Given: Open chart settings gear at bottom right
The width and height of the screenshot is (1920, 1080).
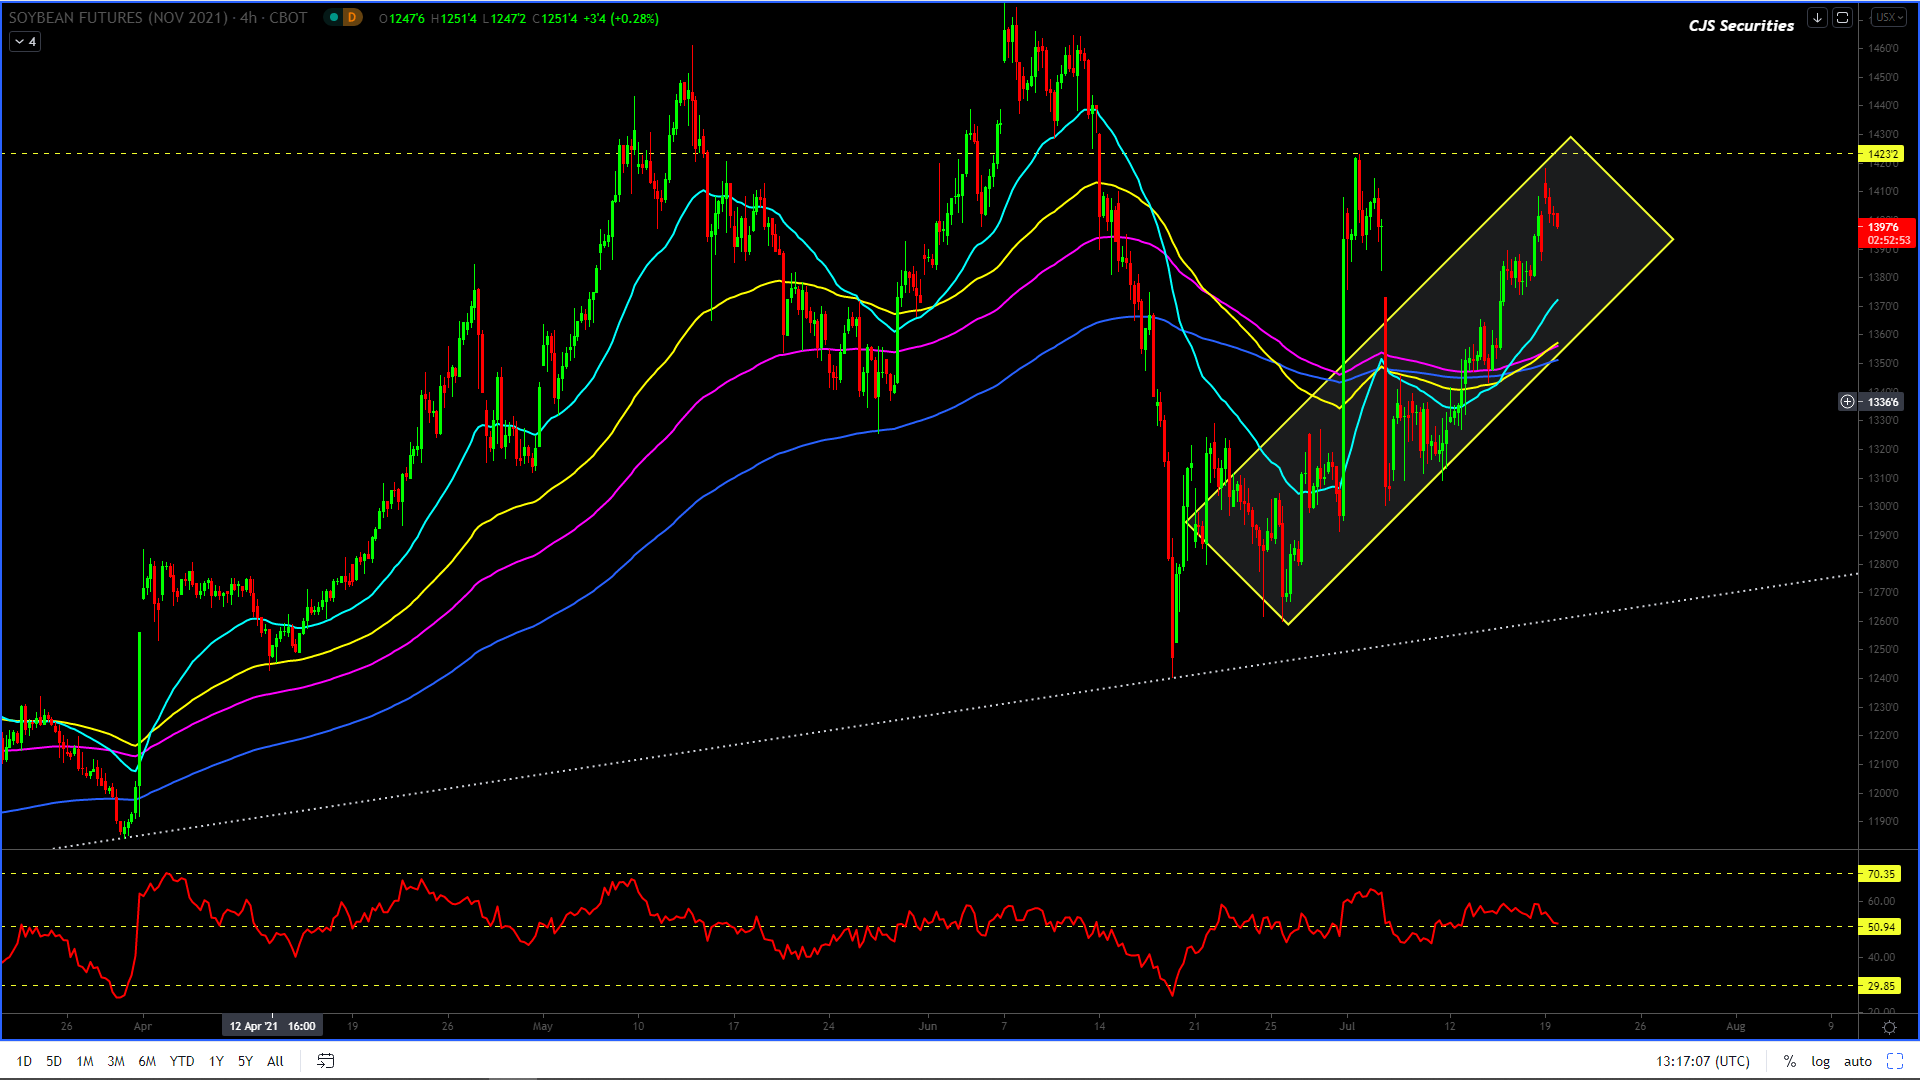Looking at the screenshot, I should click(x=1889, y=1027).
